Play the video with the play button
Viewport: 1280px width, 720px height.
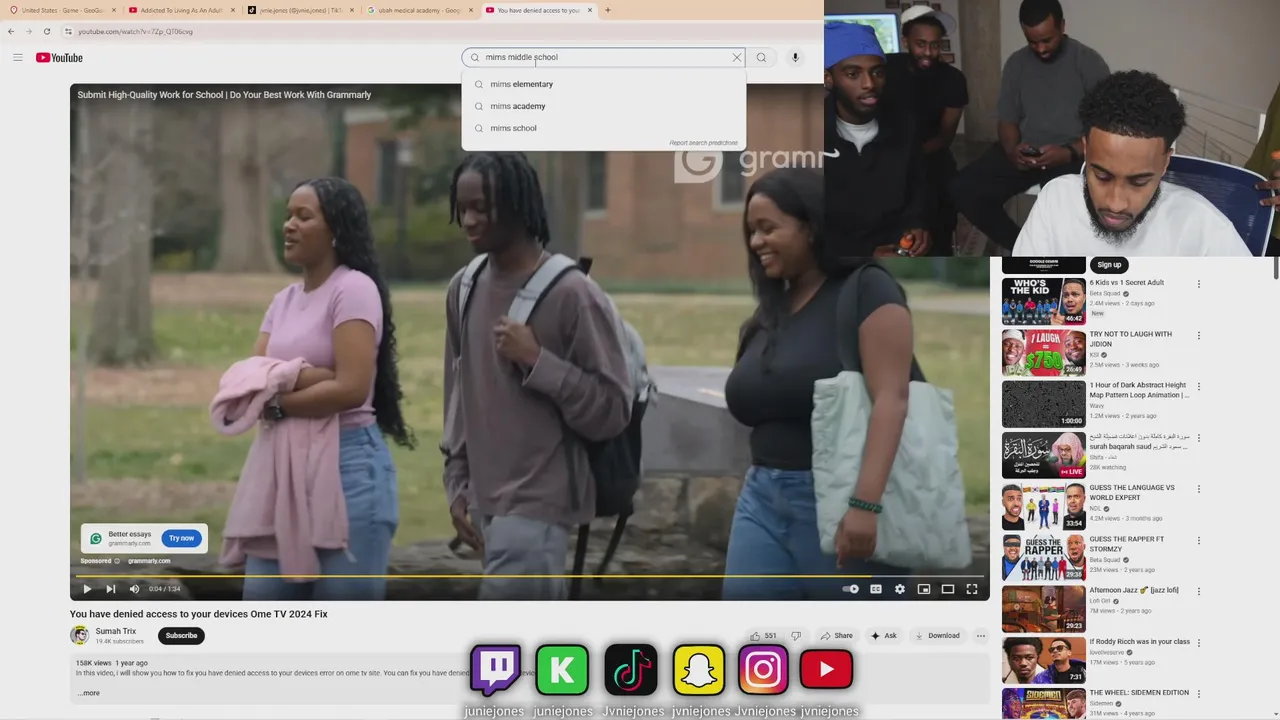click(x=87, y=589)
